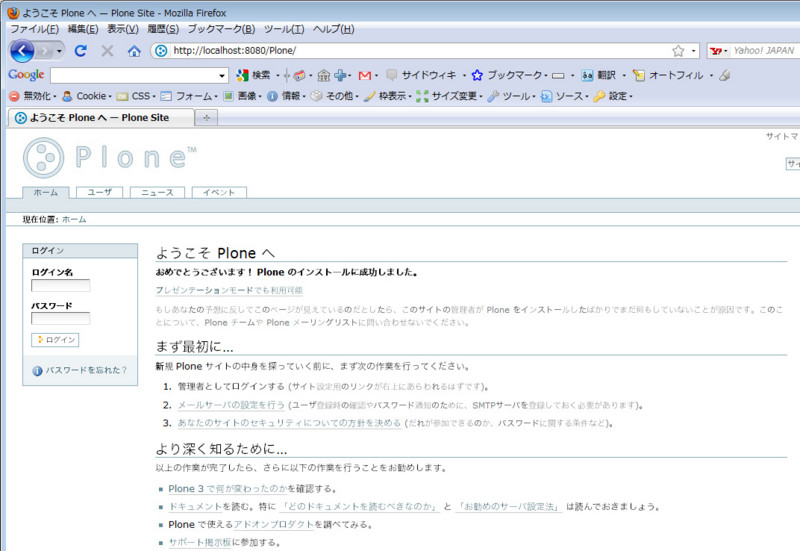Select the ユーザ site tab
Image resolution: width=800 pixels, height=551 pixels.
(x=99, y=192)
